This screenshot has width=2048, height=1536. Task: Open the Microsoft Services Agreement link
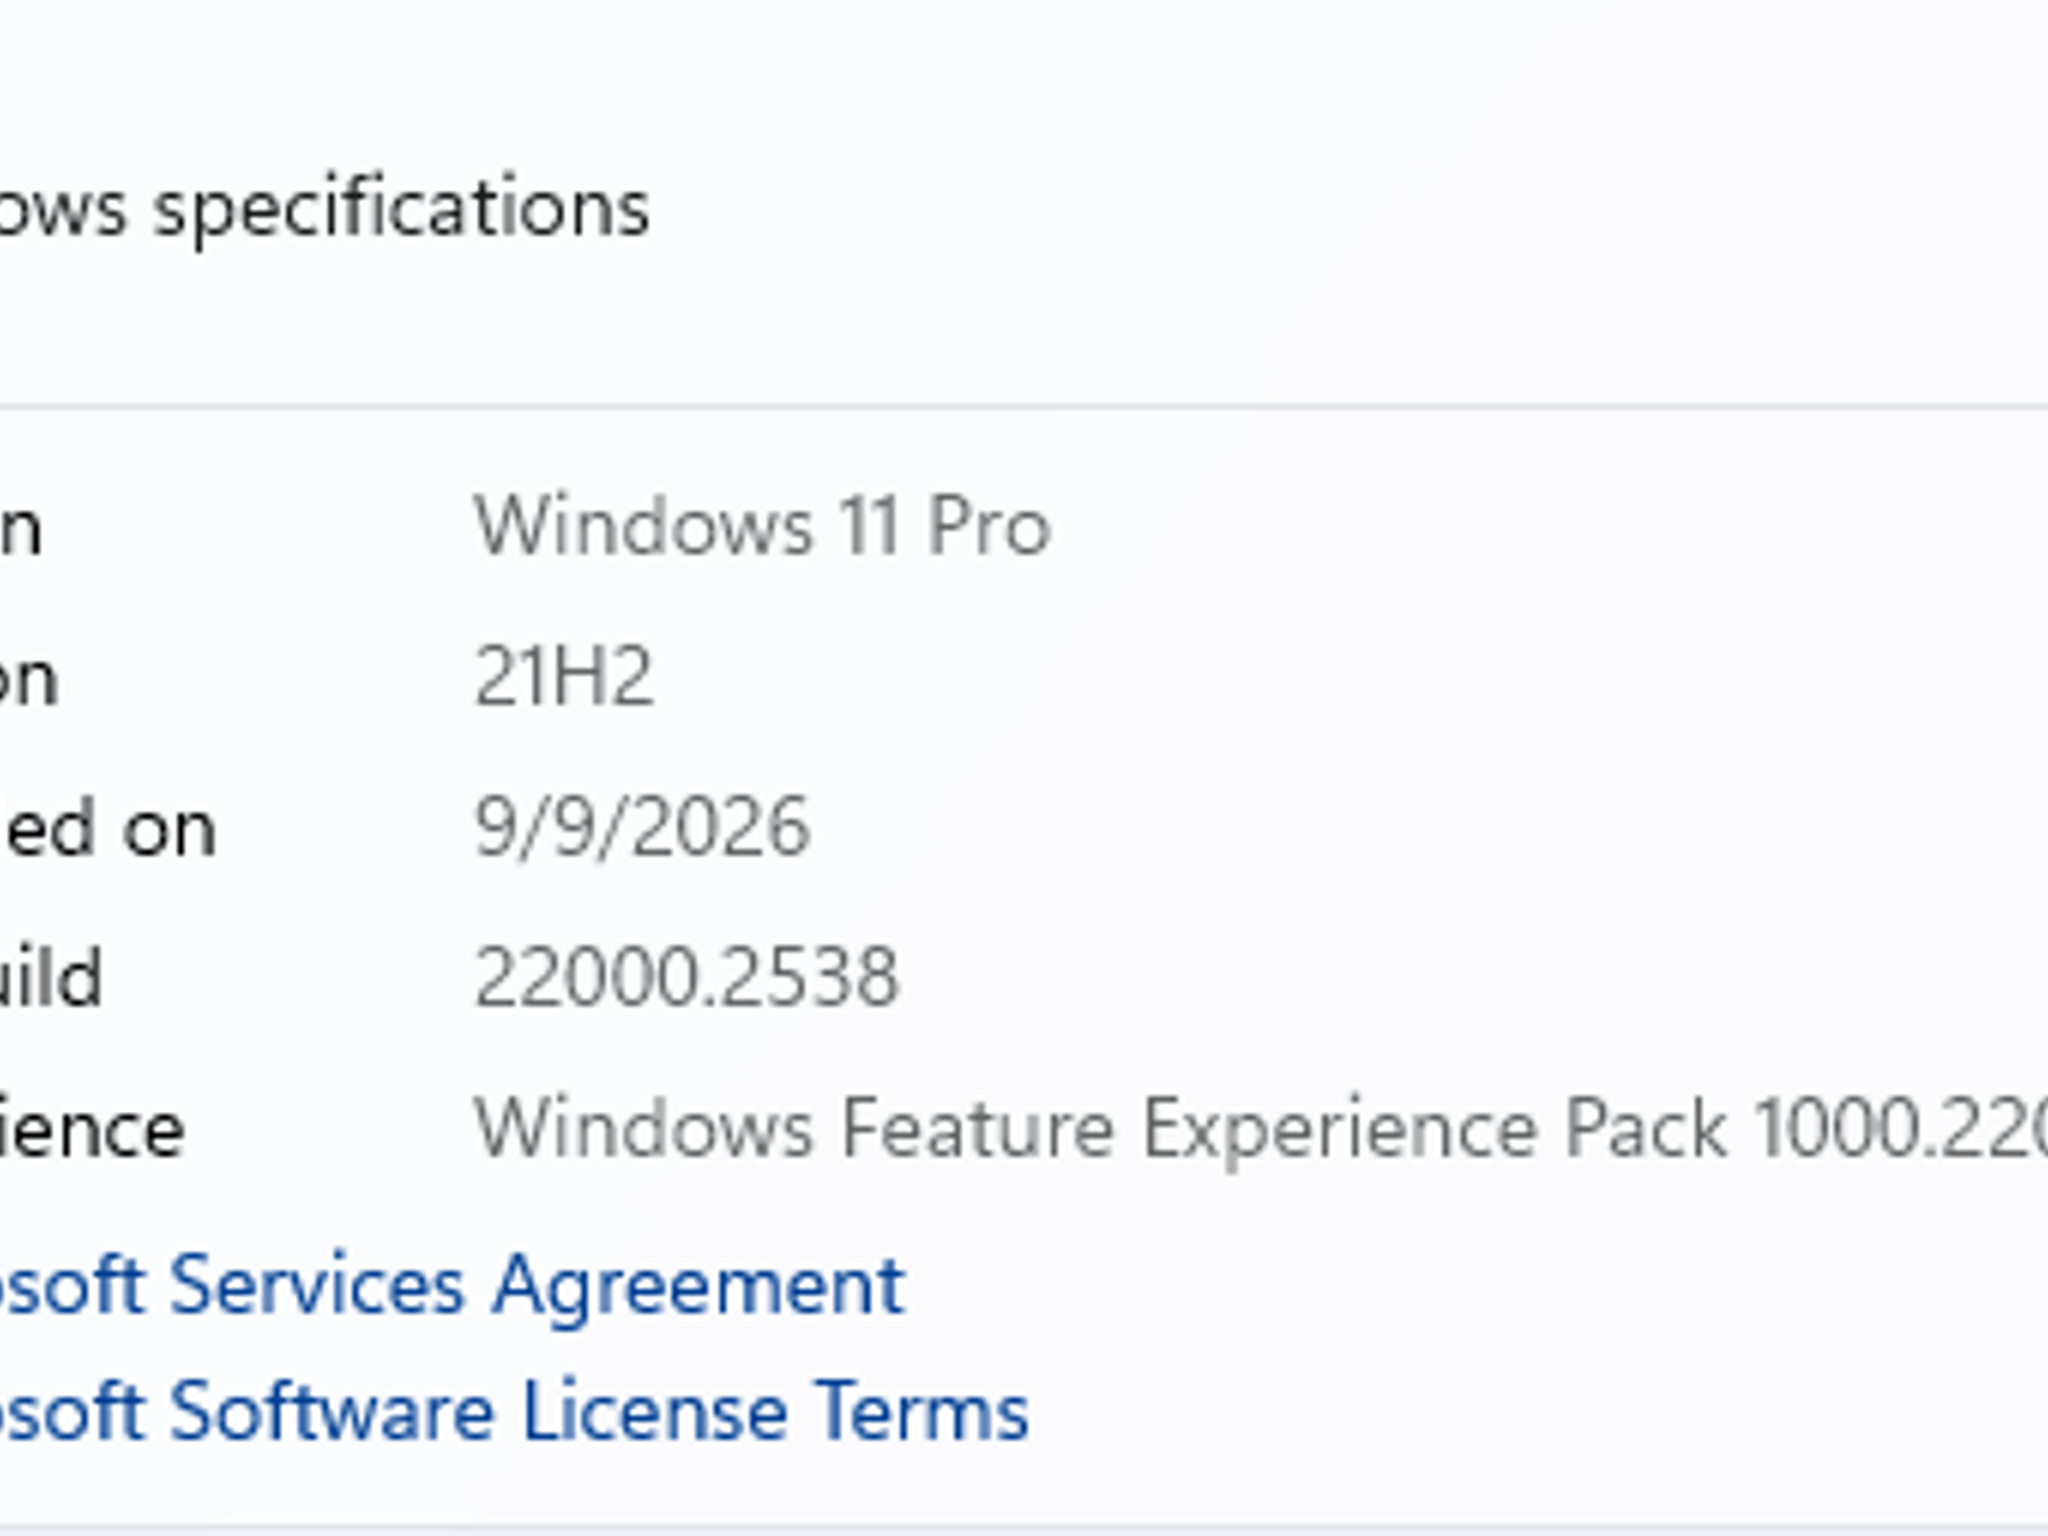[452, 1287]
